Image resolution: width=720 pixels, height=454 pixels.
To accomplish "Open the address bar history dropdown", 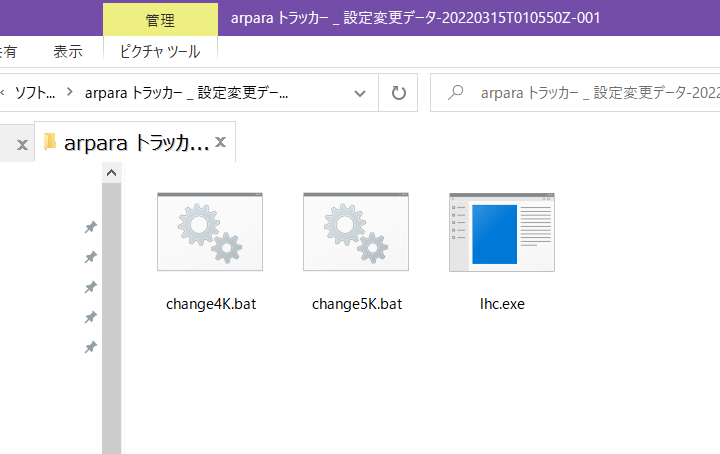I will (x=360, y=93).
